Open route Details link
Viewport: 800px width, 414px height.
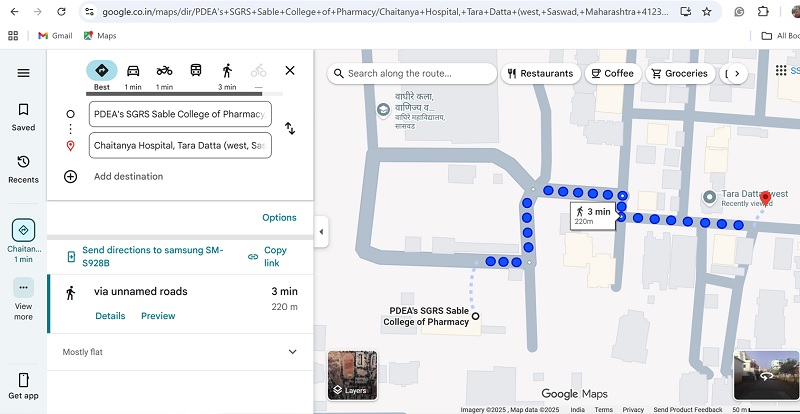pyautogui.click(x=110, y=316)
